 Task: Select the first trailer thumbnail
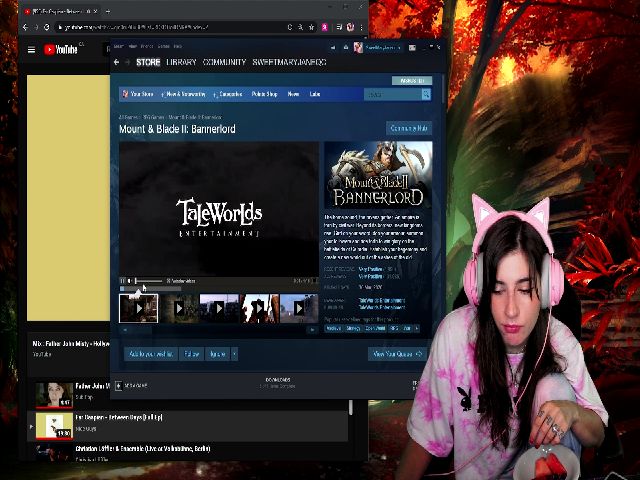(138, 309)
